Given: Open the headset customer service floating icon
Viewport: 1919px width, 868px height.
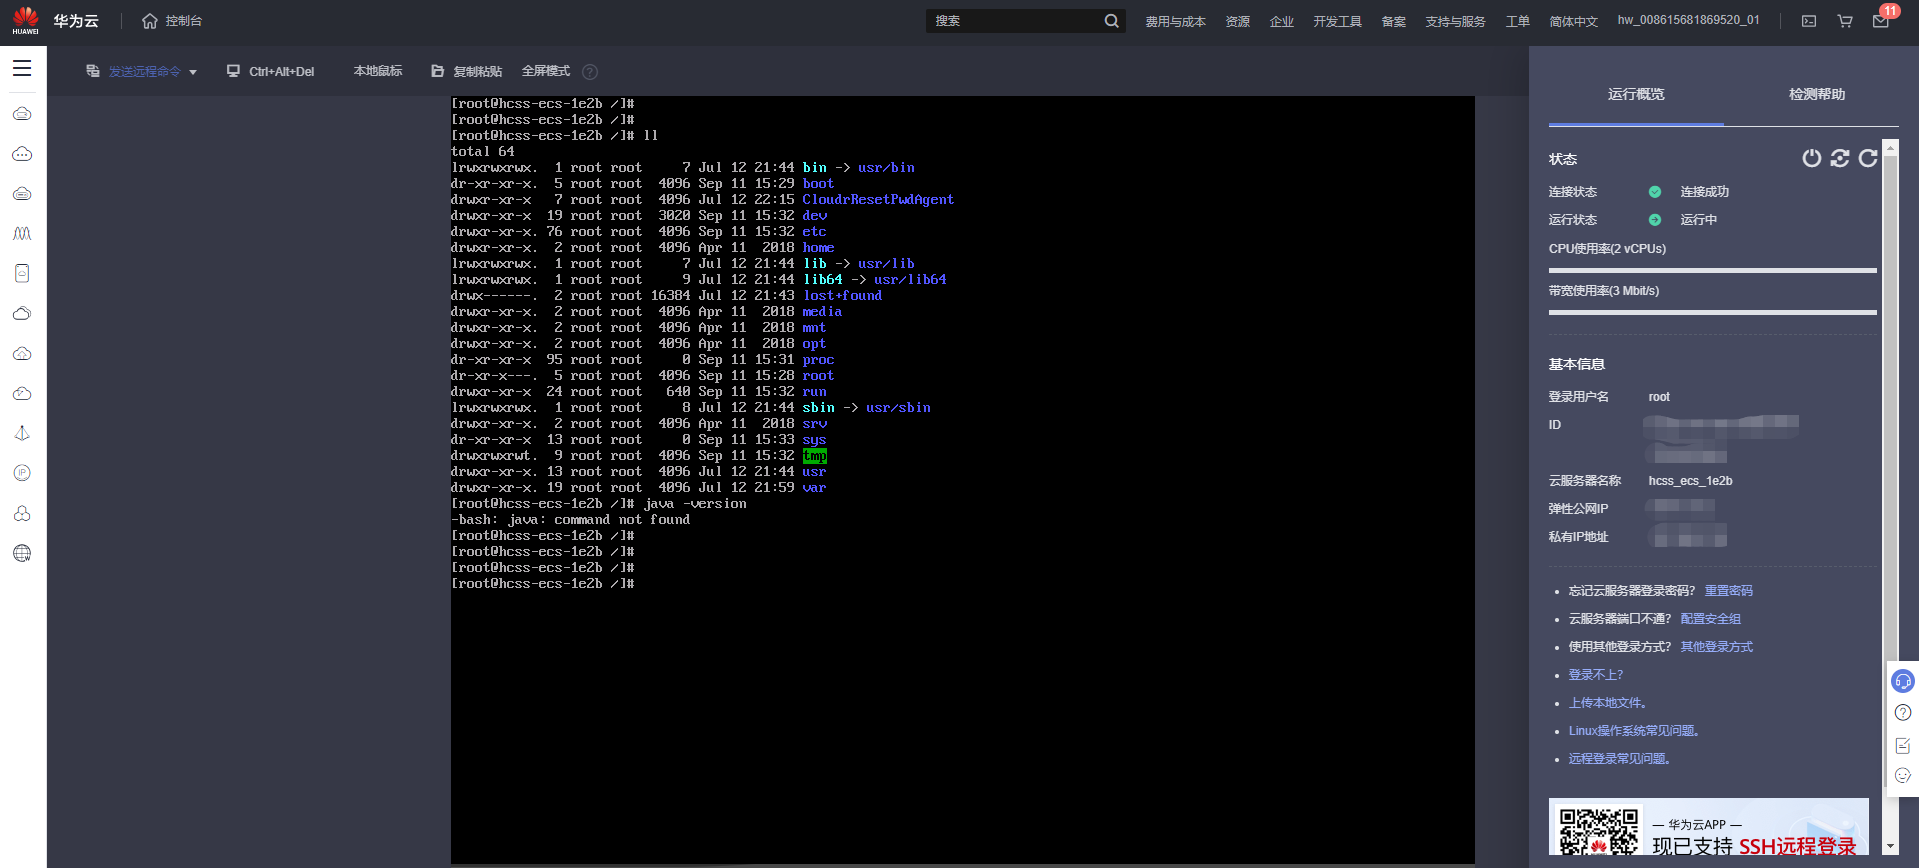Looking at the screenshot, I should [x=1903, y=681].
